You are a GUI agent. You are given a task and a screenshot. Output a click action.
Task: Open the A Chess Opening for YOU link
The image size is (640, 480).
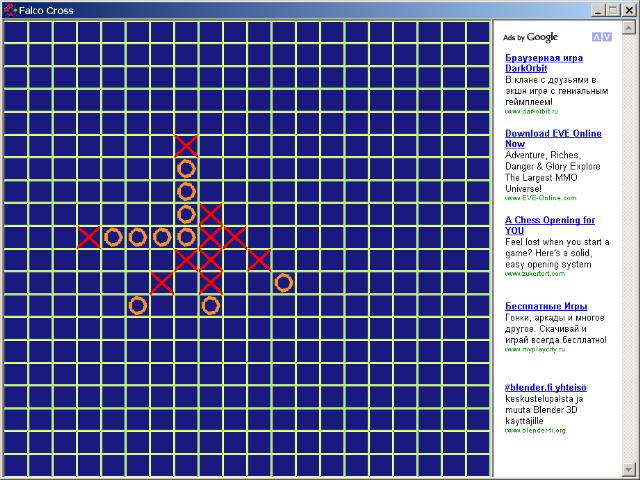[x=550, y=225]
